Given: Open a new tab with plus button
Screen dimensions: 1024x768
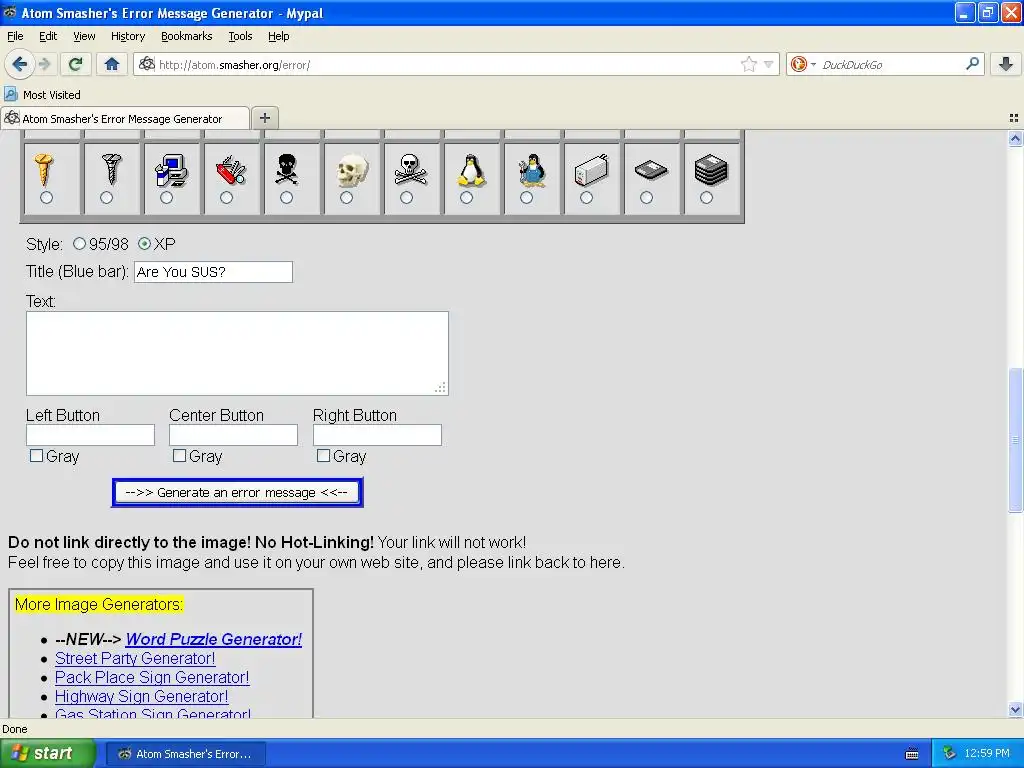Looking at the screenshot, I should (264, 118).
